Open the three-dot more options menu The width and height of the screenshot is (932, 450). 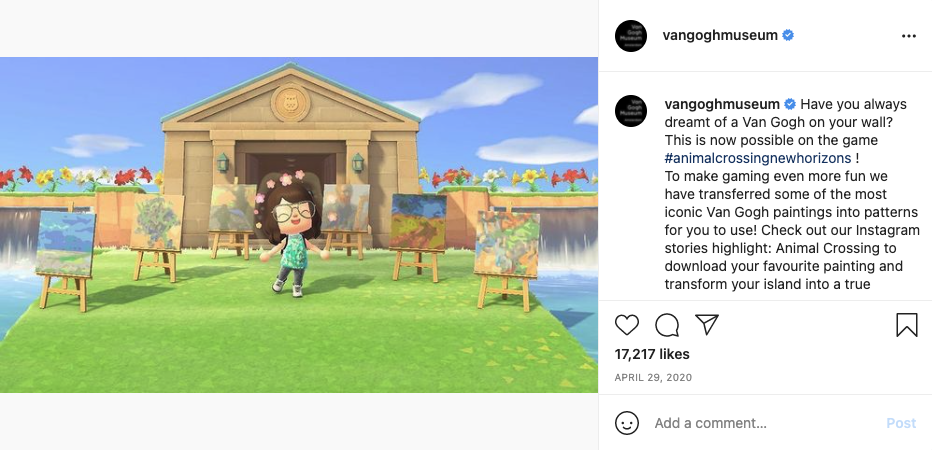click(x=908, y=36)
